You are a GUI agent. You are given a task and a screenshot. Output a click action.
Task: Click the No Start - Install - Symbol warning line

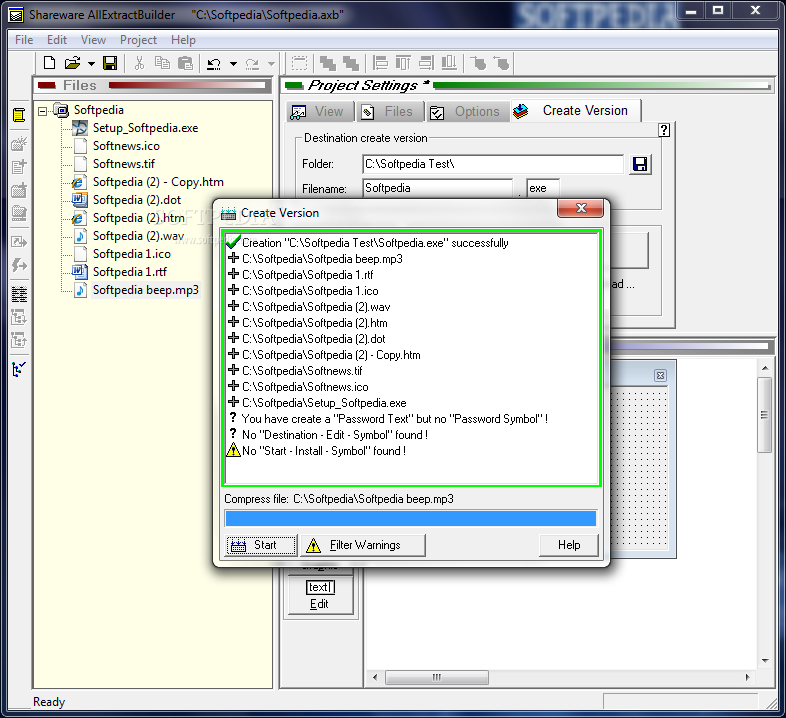point(323,451)
